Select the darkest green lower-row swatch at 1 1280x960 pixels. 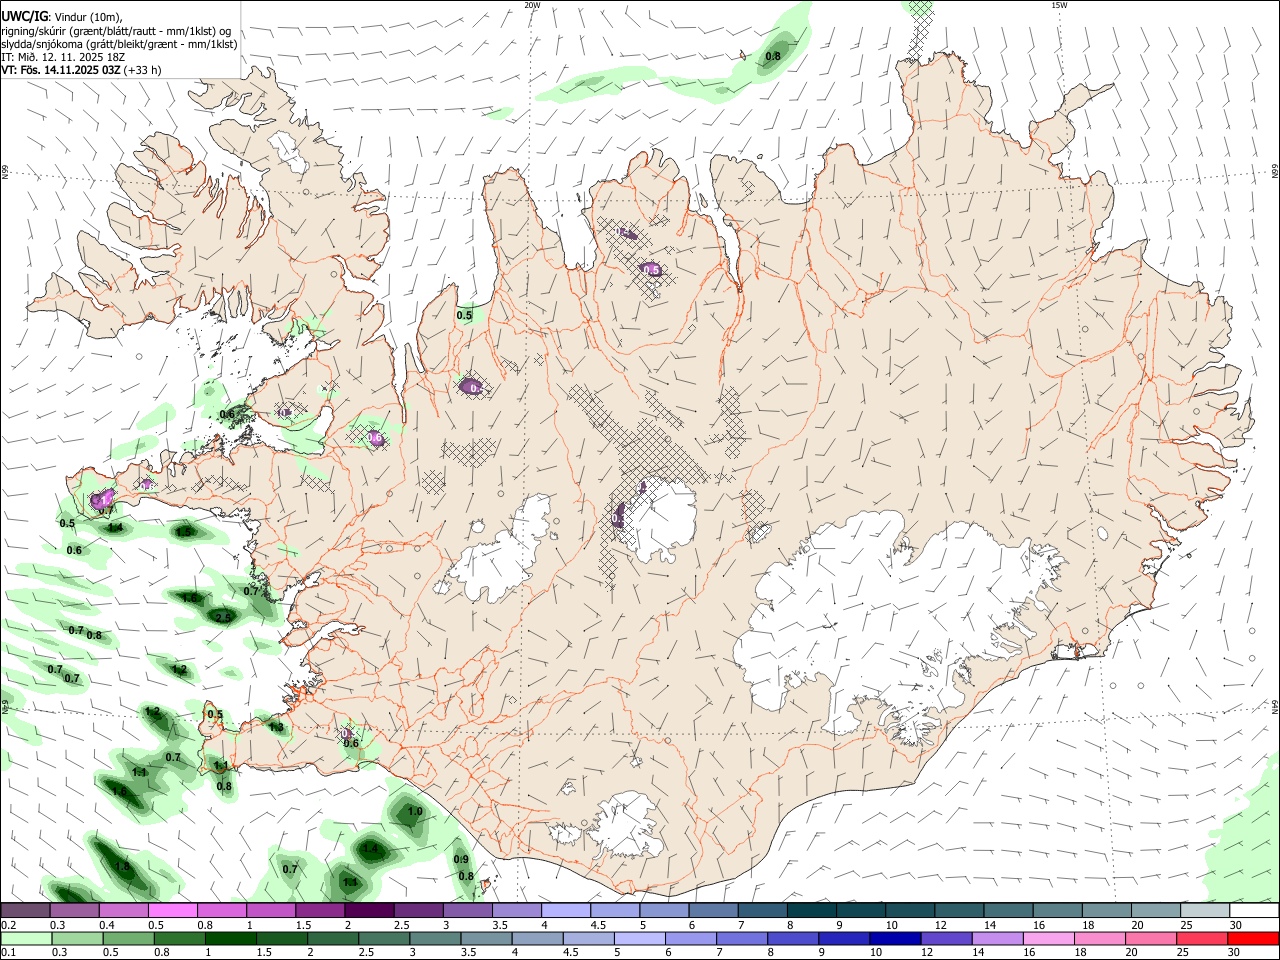[232, 938]
